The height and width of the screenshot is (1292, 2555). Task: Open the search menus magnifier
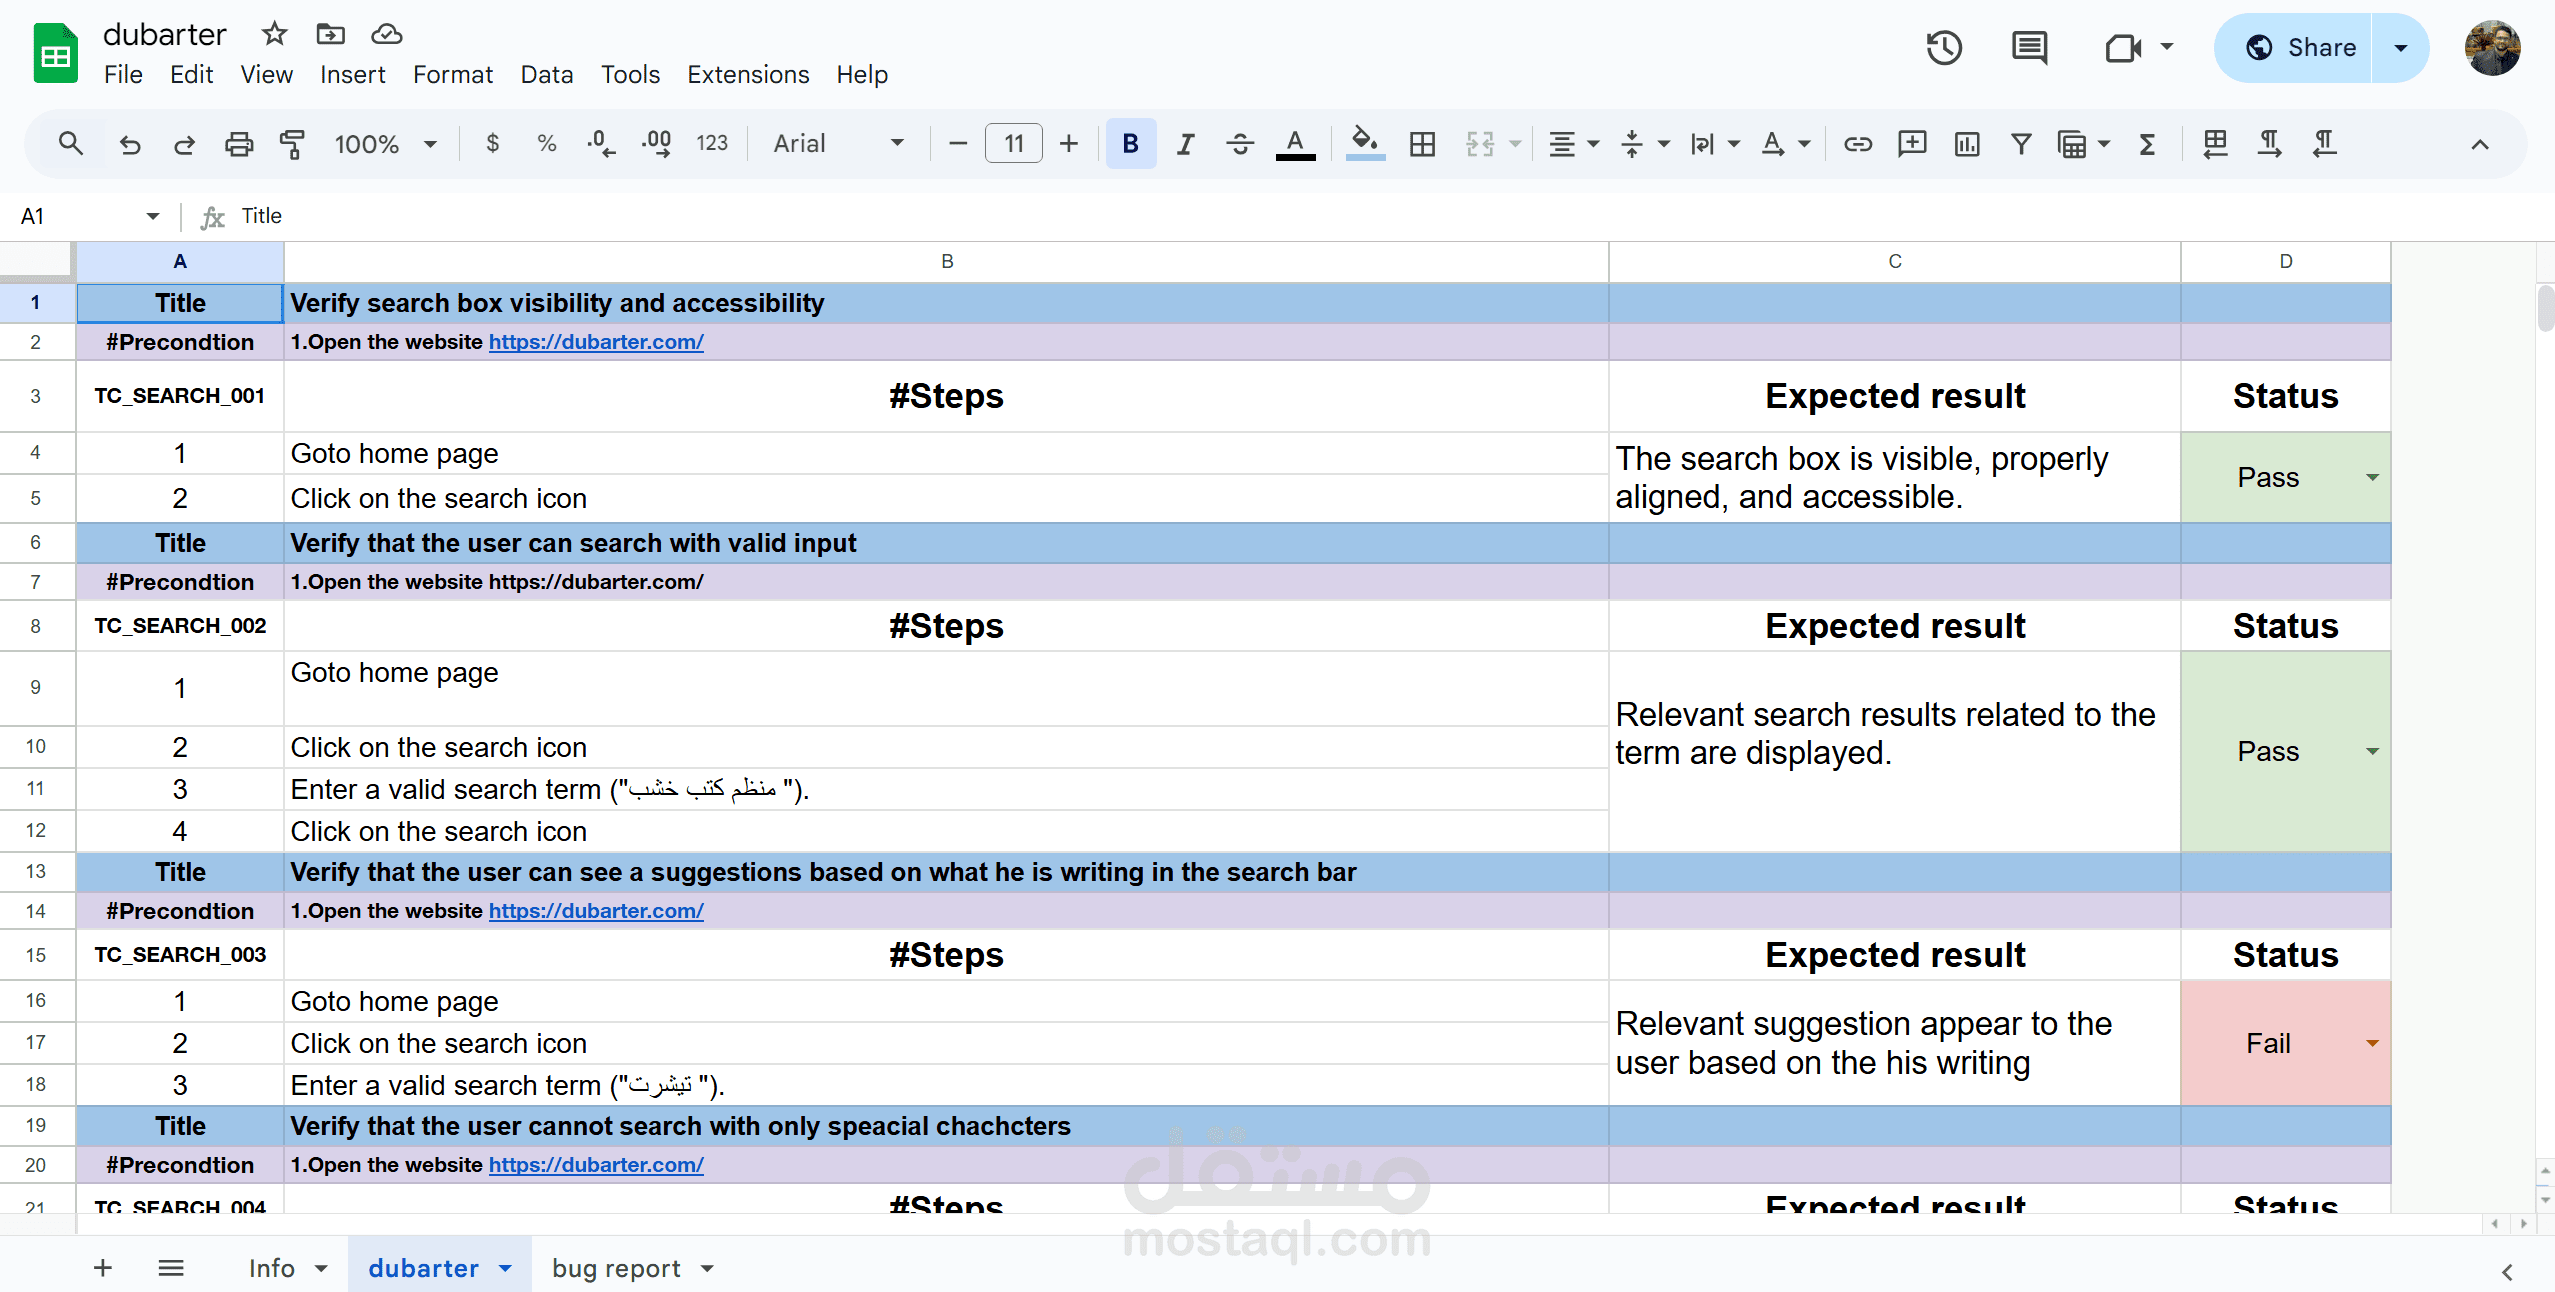point(70,144)
